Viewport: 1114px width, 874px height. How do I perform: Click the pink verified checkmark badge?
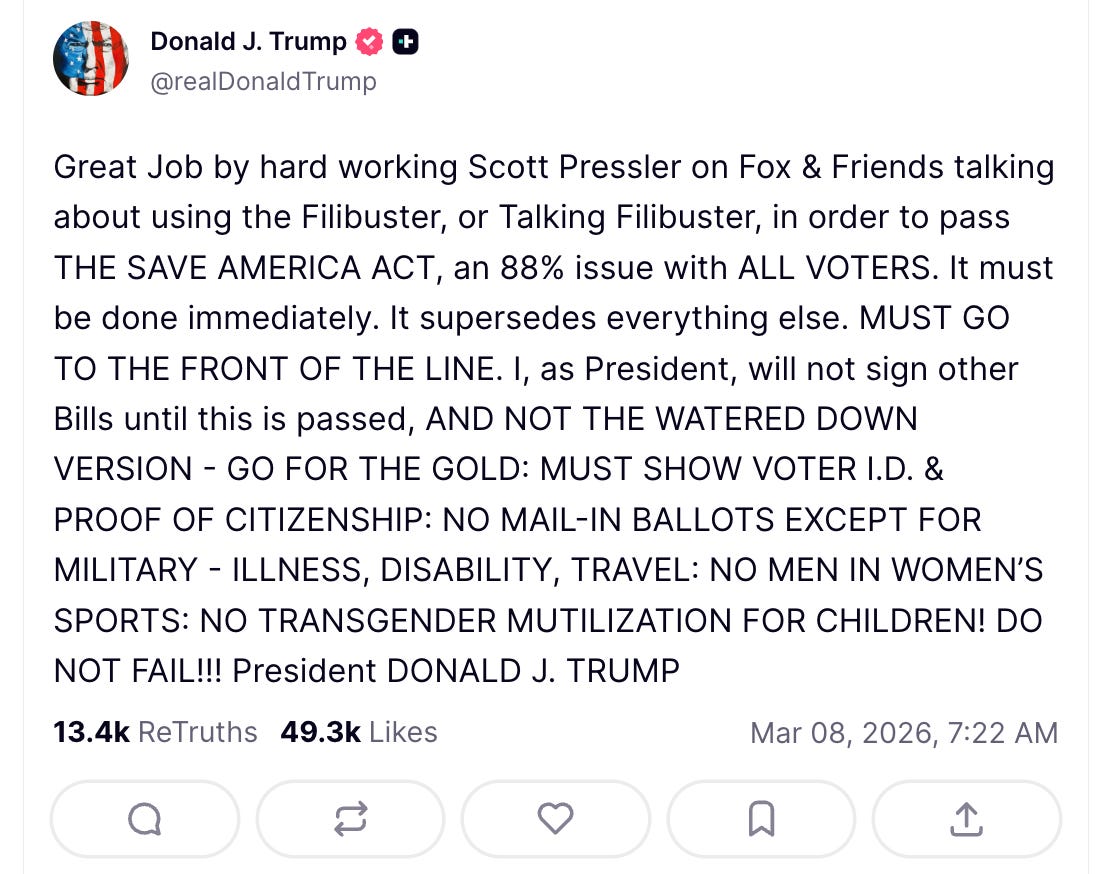tap(369, 41)
